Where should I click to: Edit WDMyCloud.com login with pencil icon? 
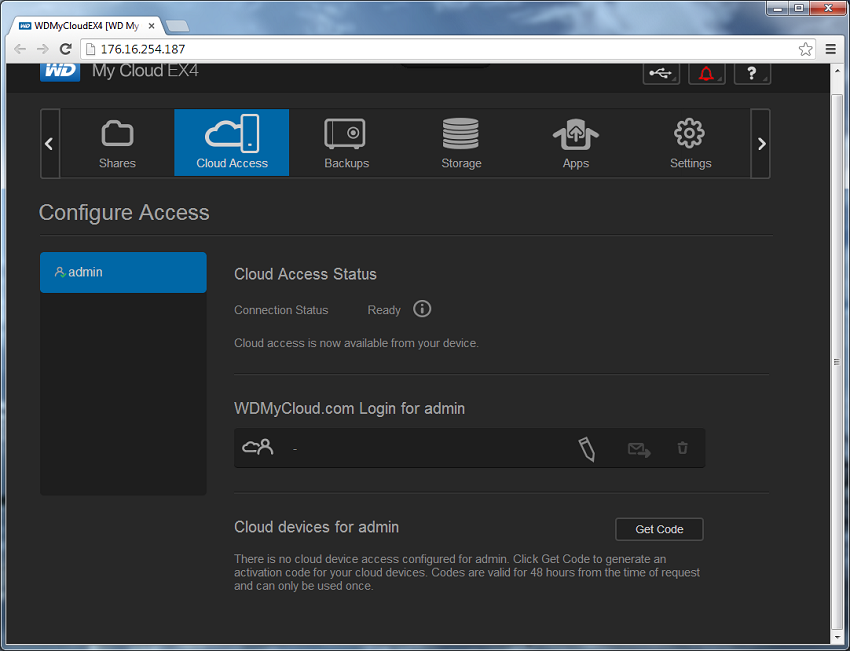pos(587,449)
